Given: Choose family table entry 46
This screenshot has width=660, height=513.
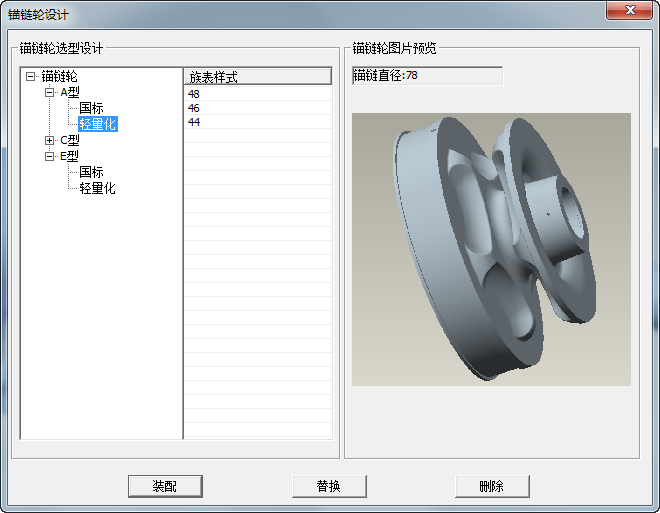Looking at the screenshot, I should (x=194, y=108).
